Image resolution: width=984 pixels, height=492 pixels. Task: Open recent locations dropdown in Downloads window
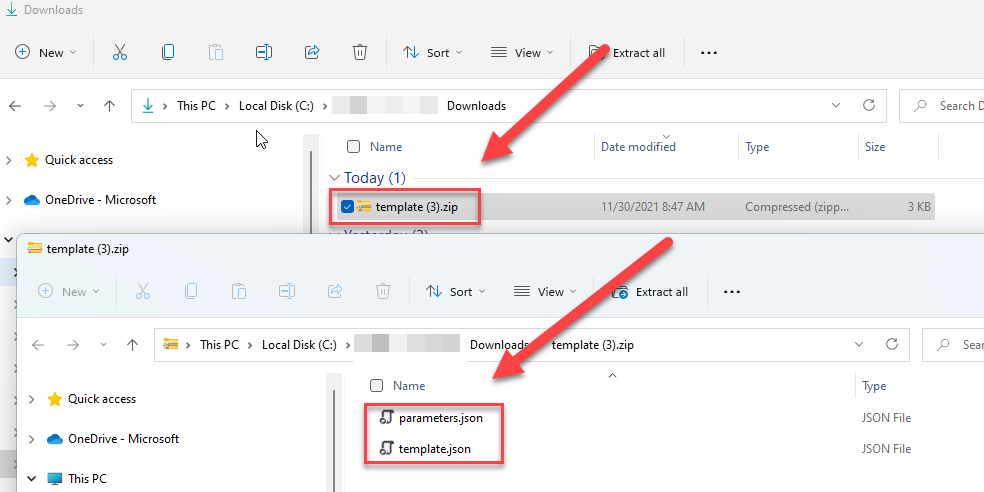coord(80,106)
